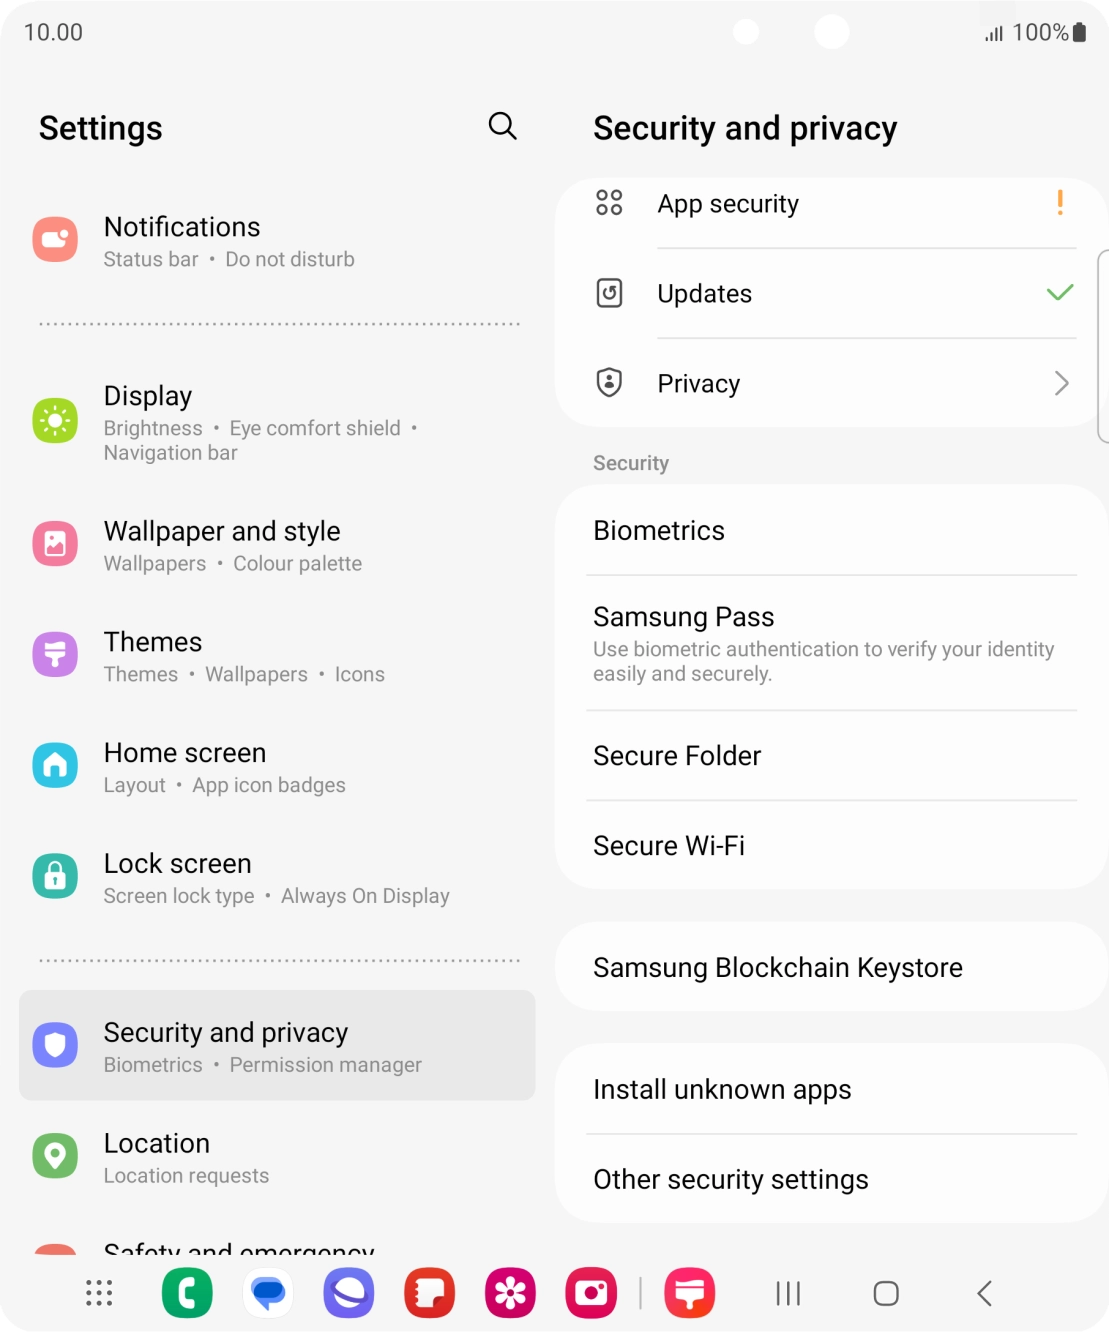Open the Settings search icon

[x=503, y=127]
